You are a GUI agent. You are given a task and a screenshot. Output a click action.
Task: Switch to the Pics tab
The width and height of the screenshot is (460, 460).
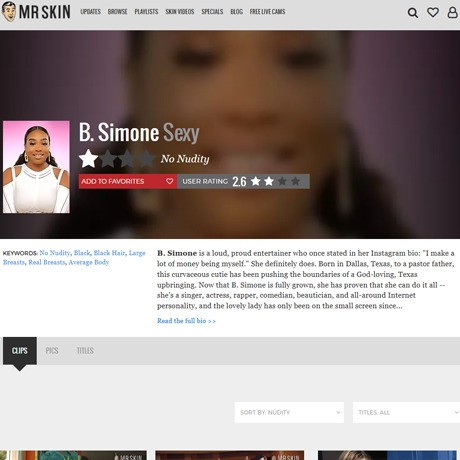52,351
